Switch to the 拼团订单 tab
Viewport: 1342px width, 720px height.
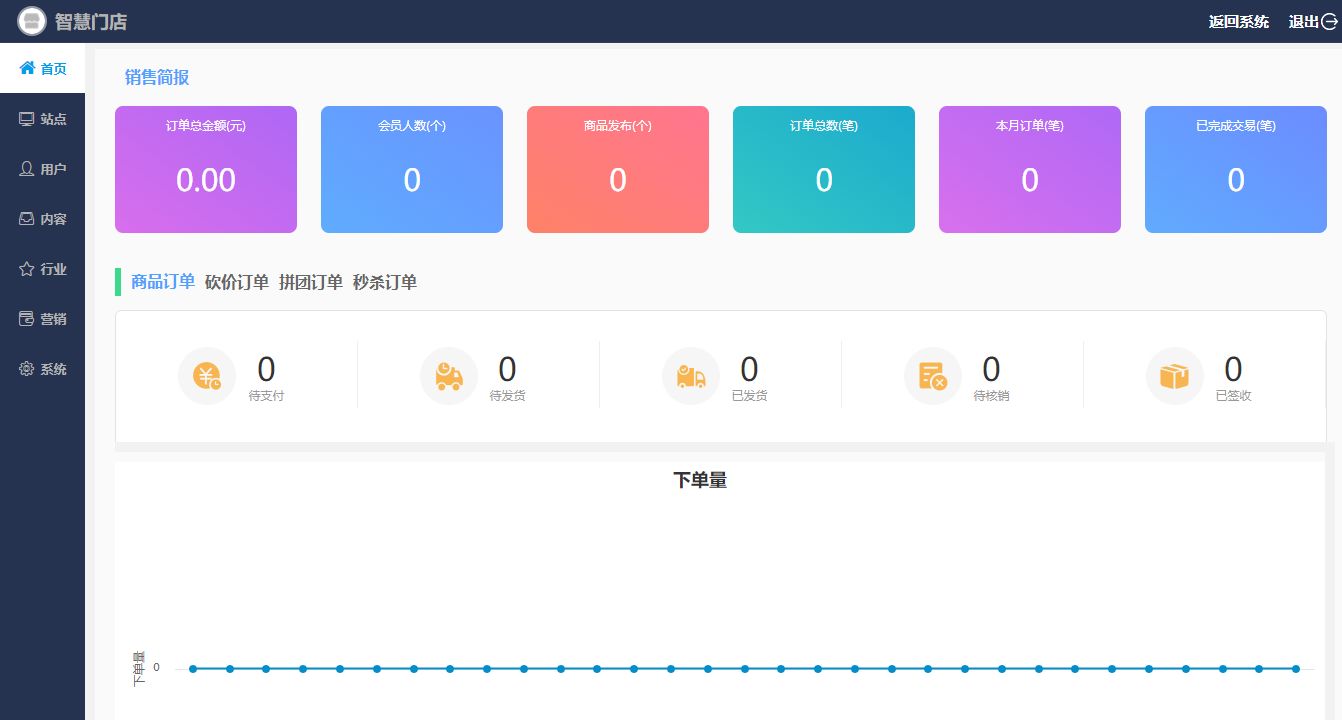pyautogui.click(x=311, y=282)
